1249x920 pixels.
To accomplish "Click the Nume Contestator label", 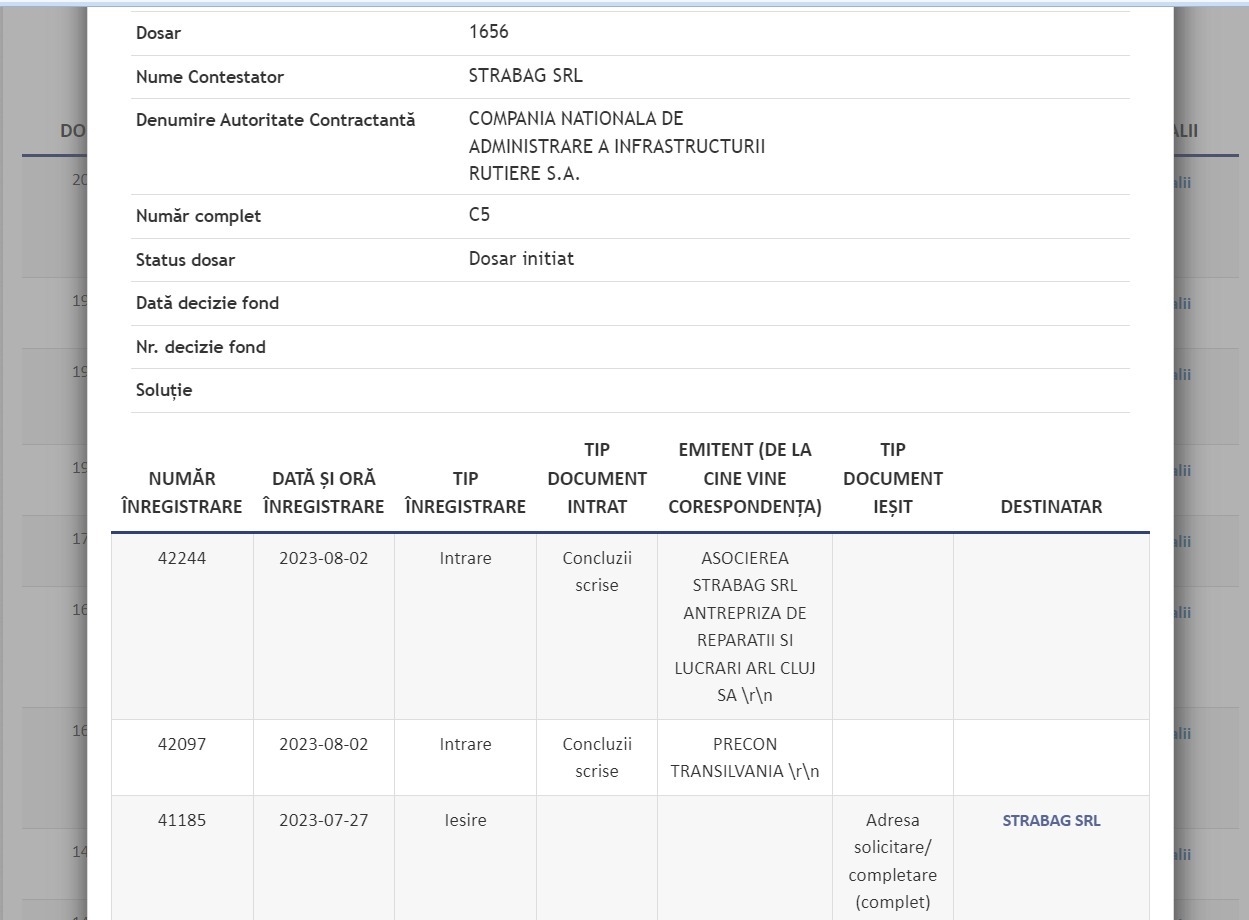I will click(x=210, y=77).
